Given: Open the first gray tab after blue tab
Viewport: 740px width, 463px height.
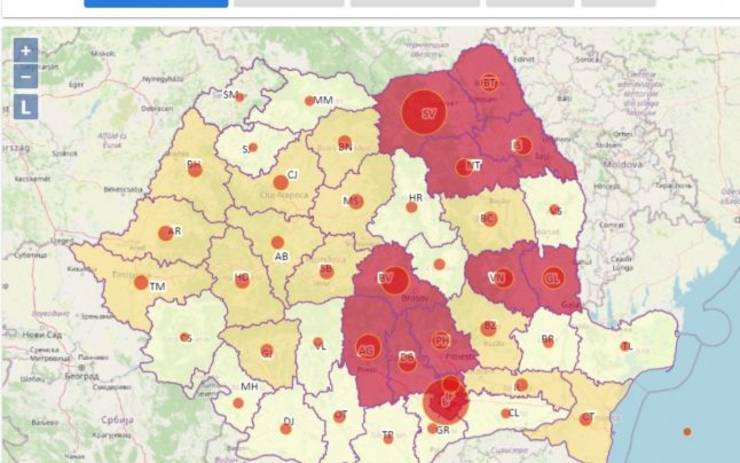Looking at the screenshot, I should tap(288, 3).
